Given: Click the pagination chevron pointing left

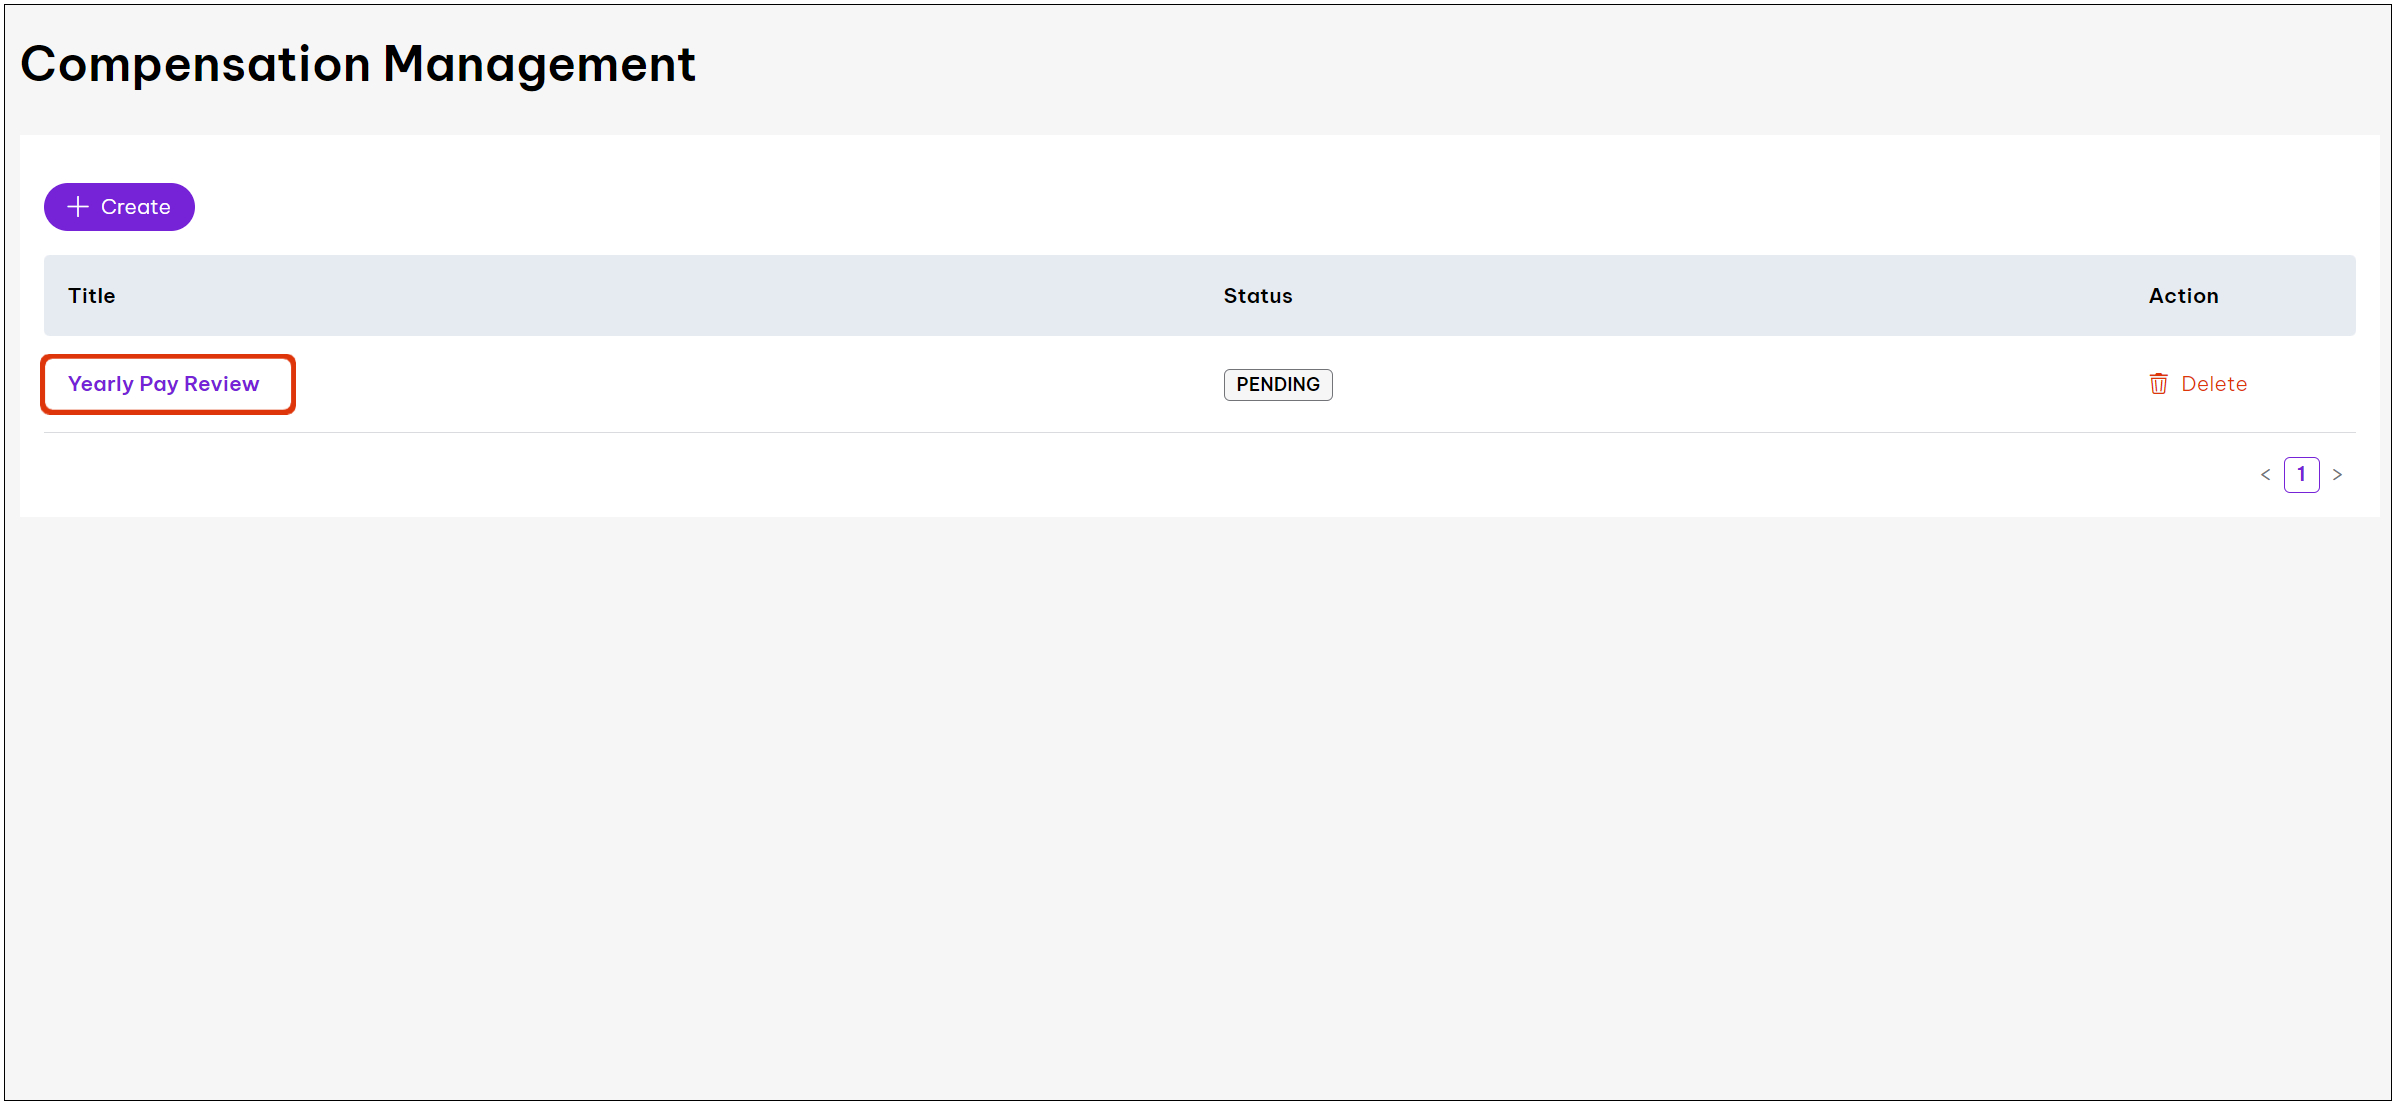Looking at the screenshot, I should pos(2265,475).
